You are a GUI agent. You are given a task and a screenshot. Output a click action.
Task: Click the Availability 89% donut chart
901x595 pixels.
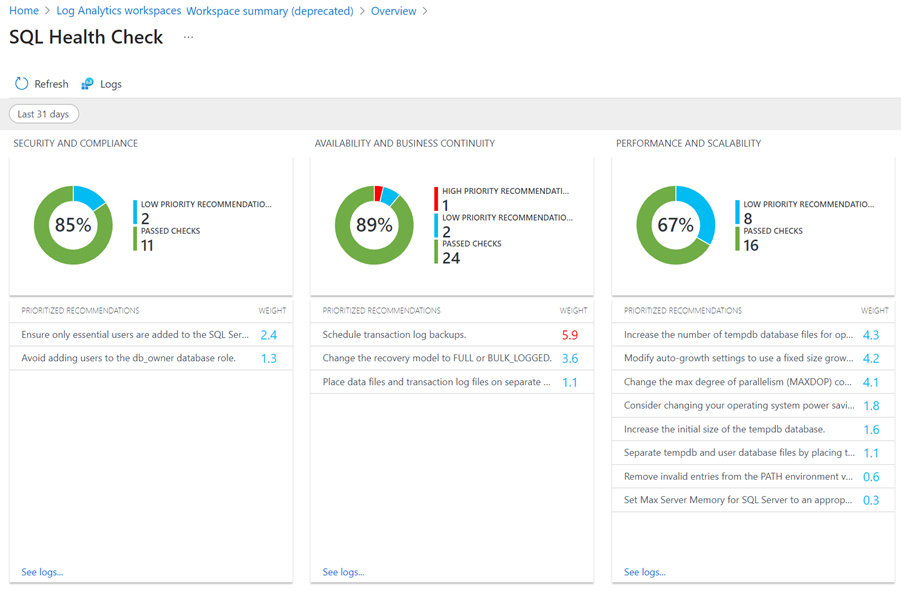click(374, 225)
